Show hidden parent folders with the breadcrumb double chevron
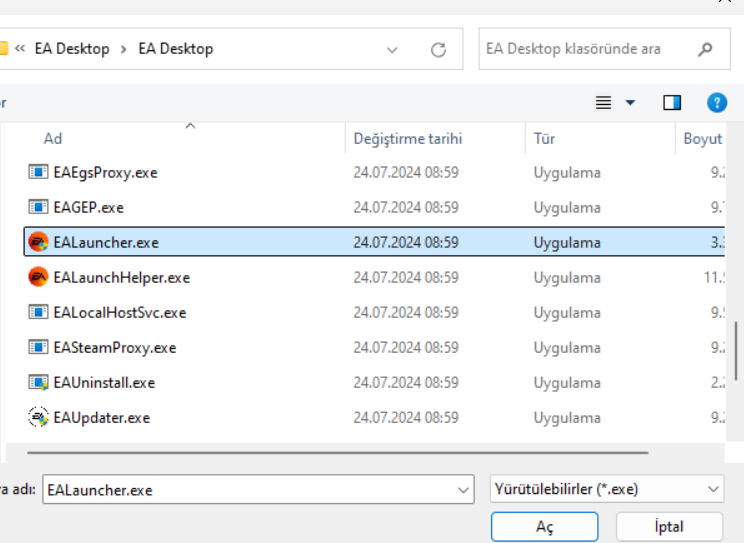The width and height of the screenshot is (744, 543). tap(20, 48)
